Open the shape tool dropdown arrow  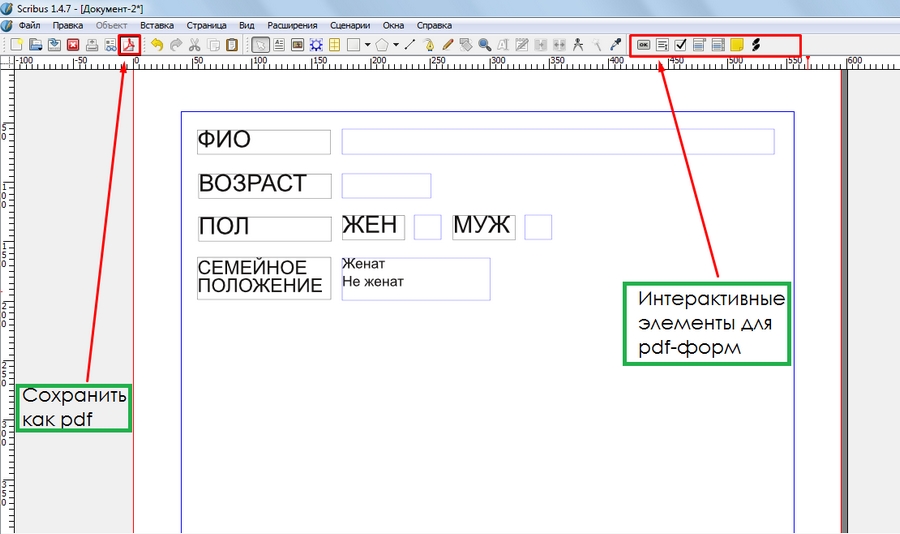click(368, 45)
